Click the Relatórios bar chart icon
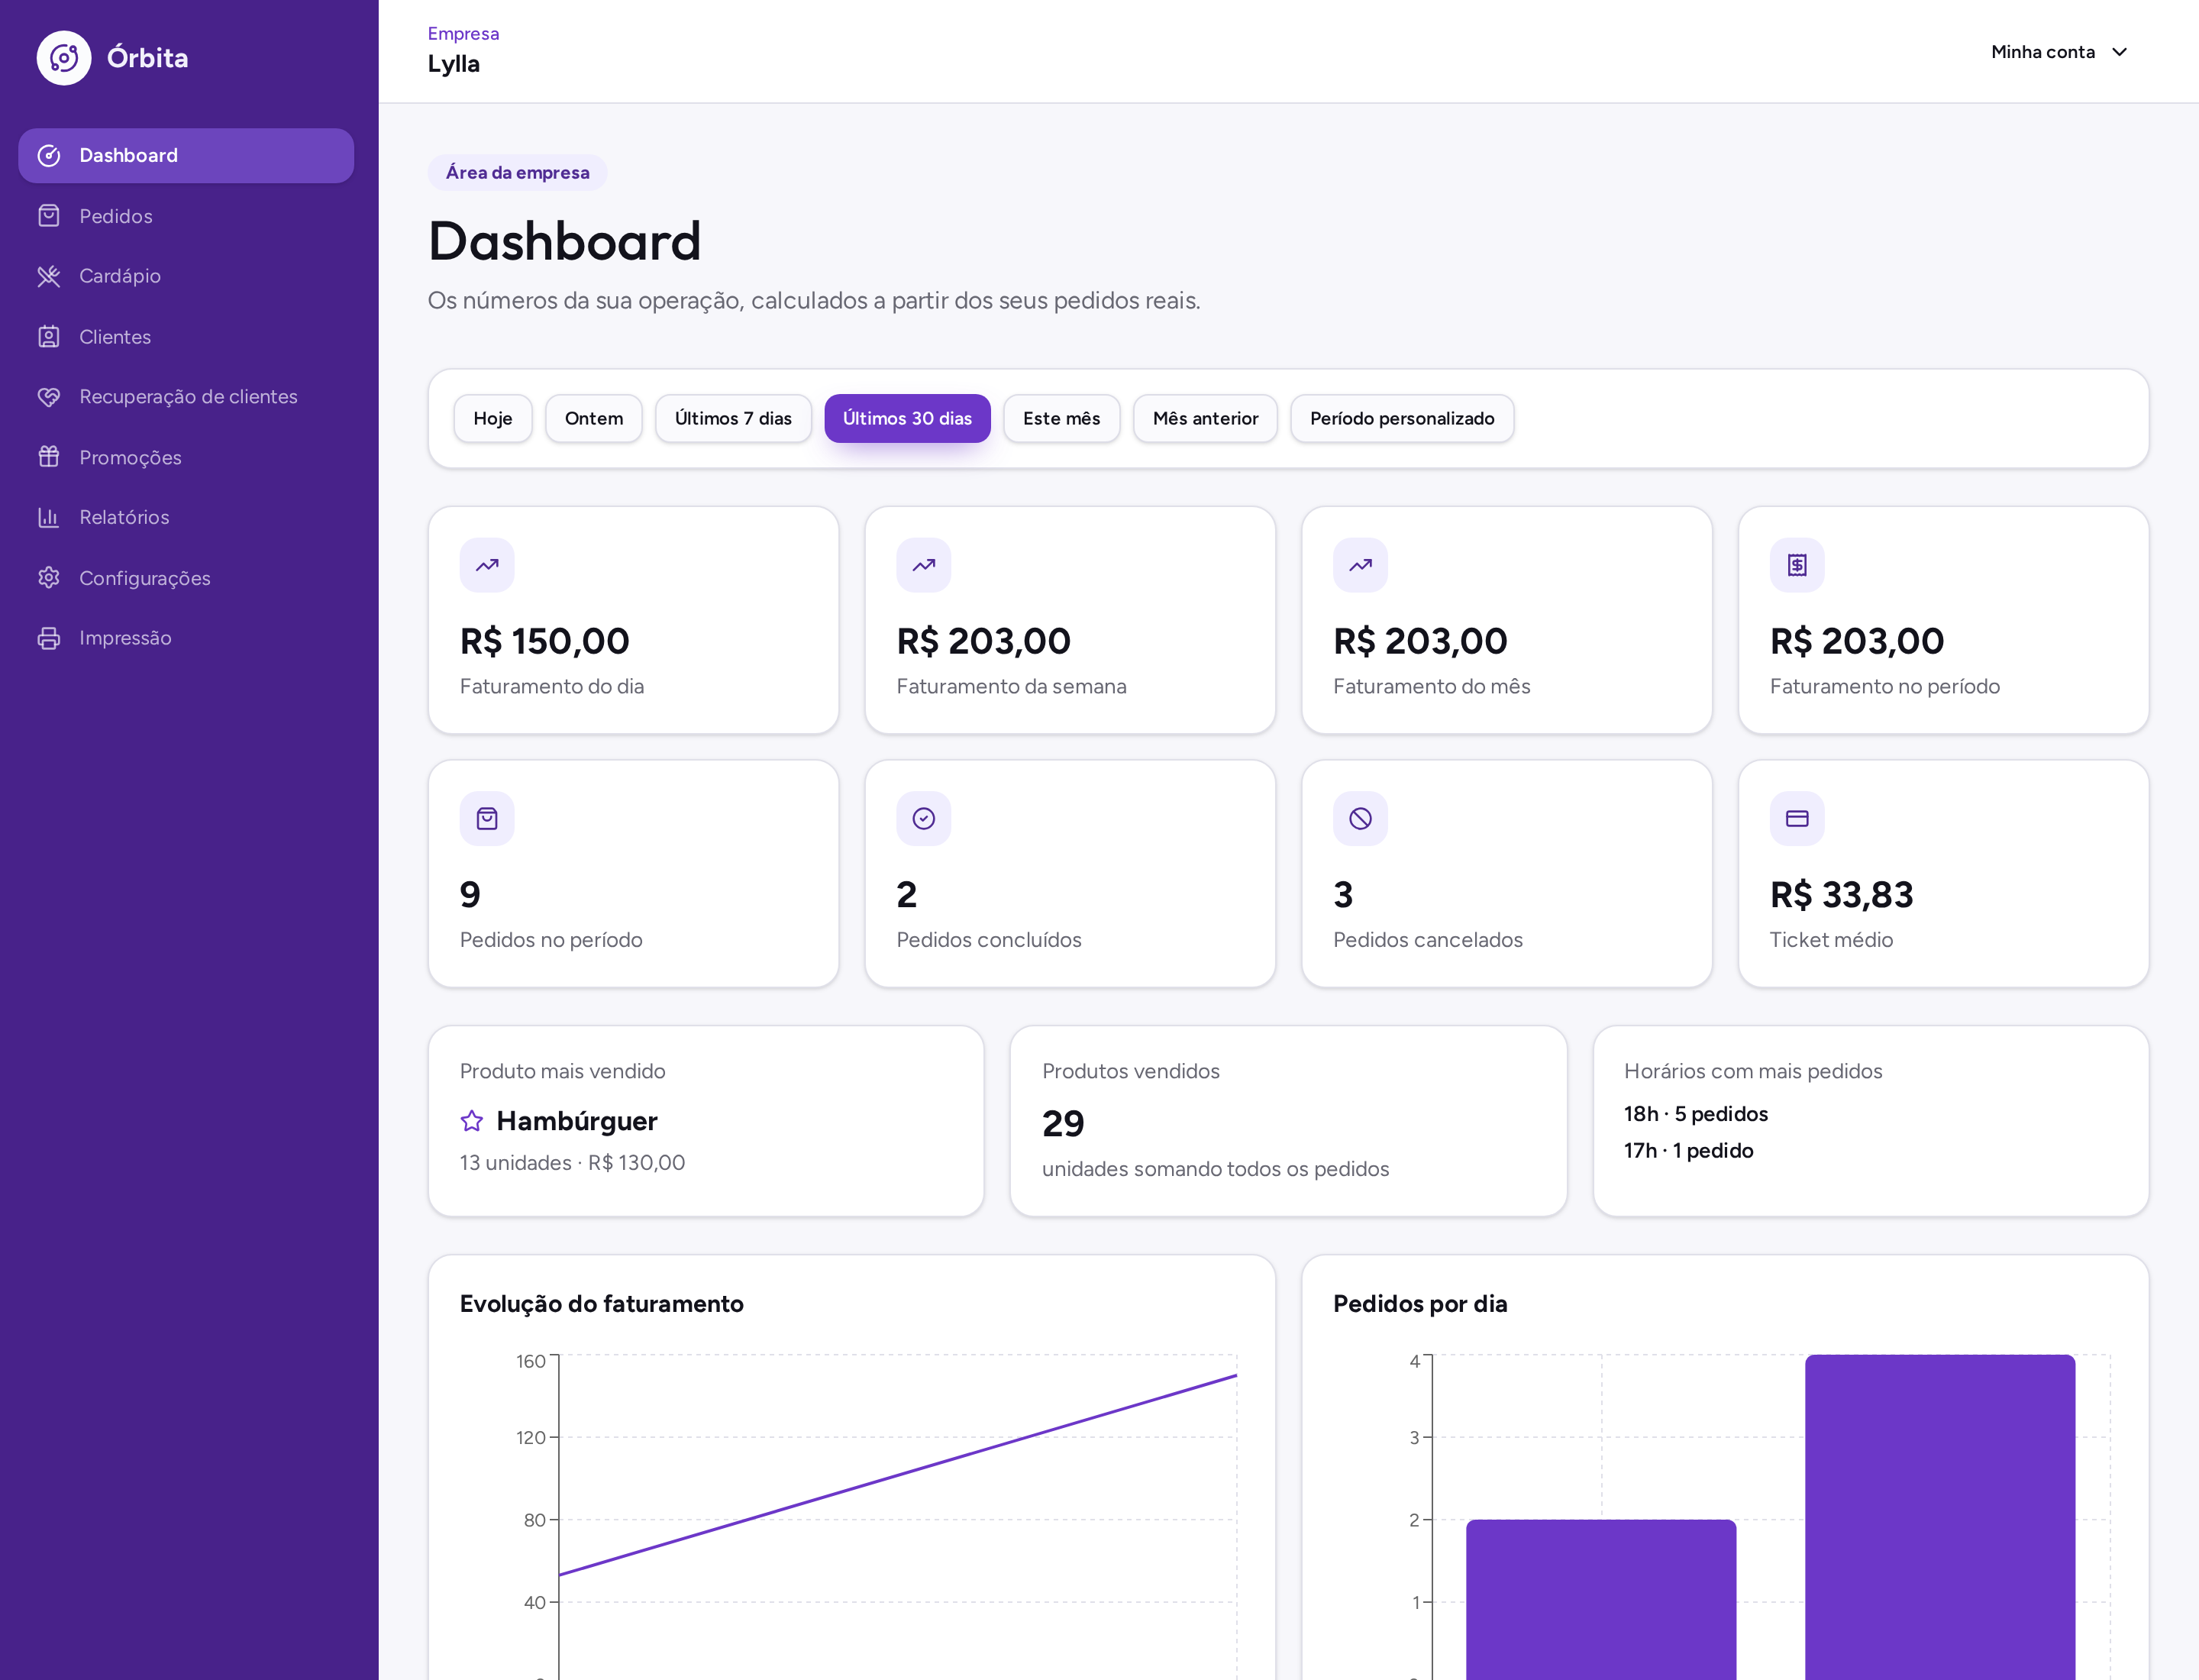The width and height of the screenshot is (2199, 1680). (49, 517)
